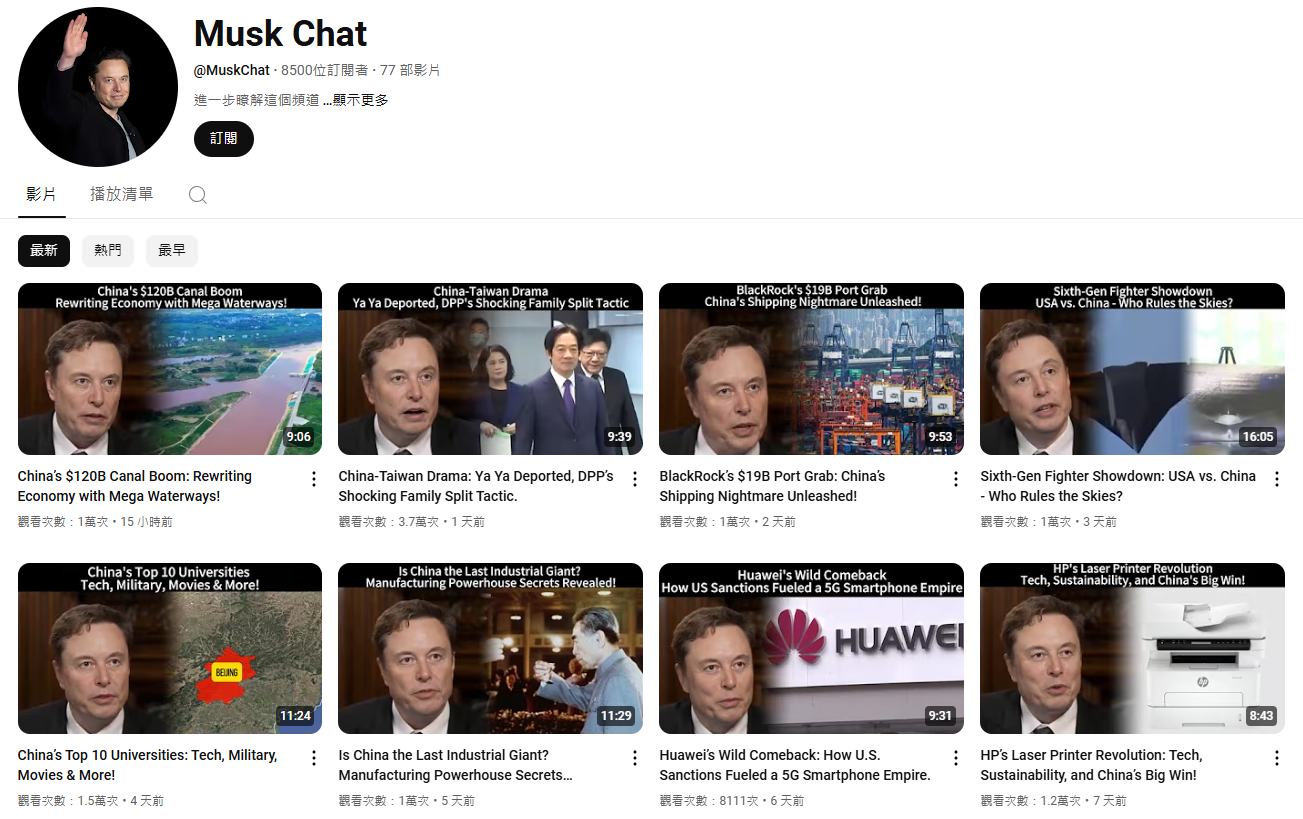Viewport: 1303px width, 819px height.
Task: Select the 最新 filter chip
Action: [x=43, y=250]
